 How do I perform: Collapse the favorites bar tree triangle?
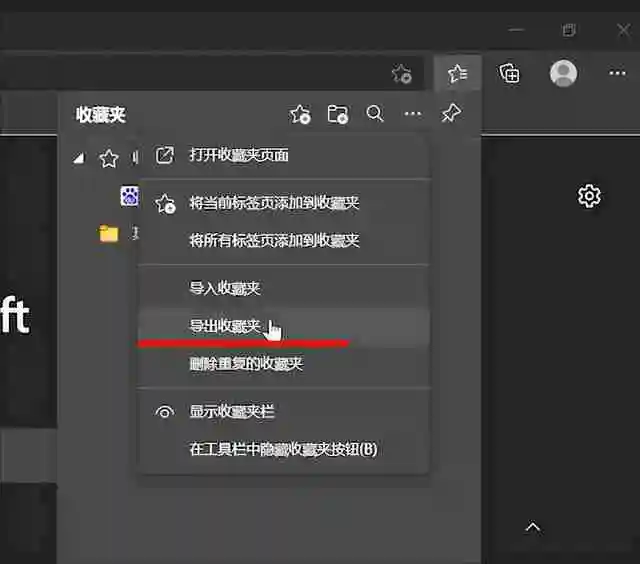[x=79, y=158]
